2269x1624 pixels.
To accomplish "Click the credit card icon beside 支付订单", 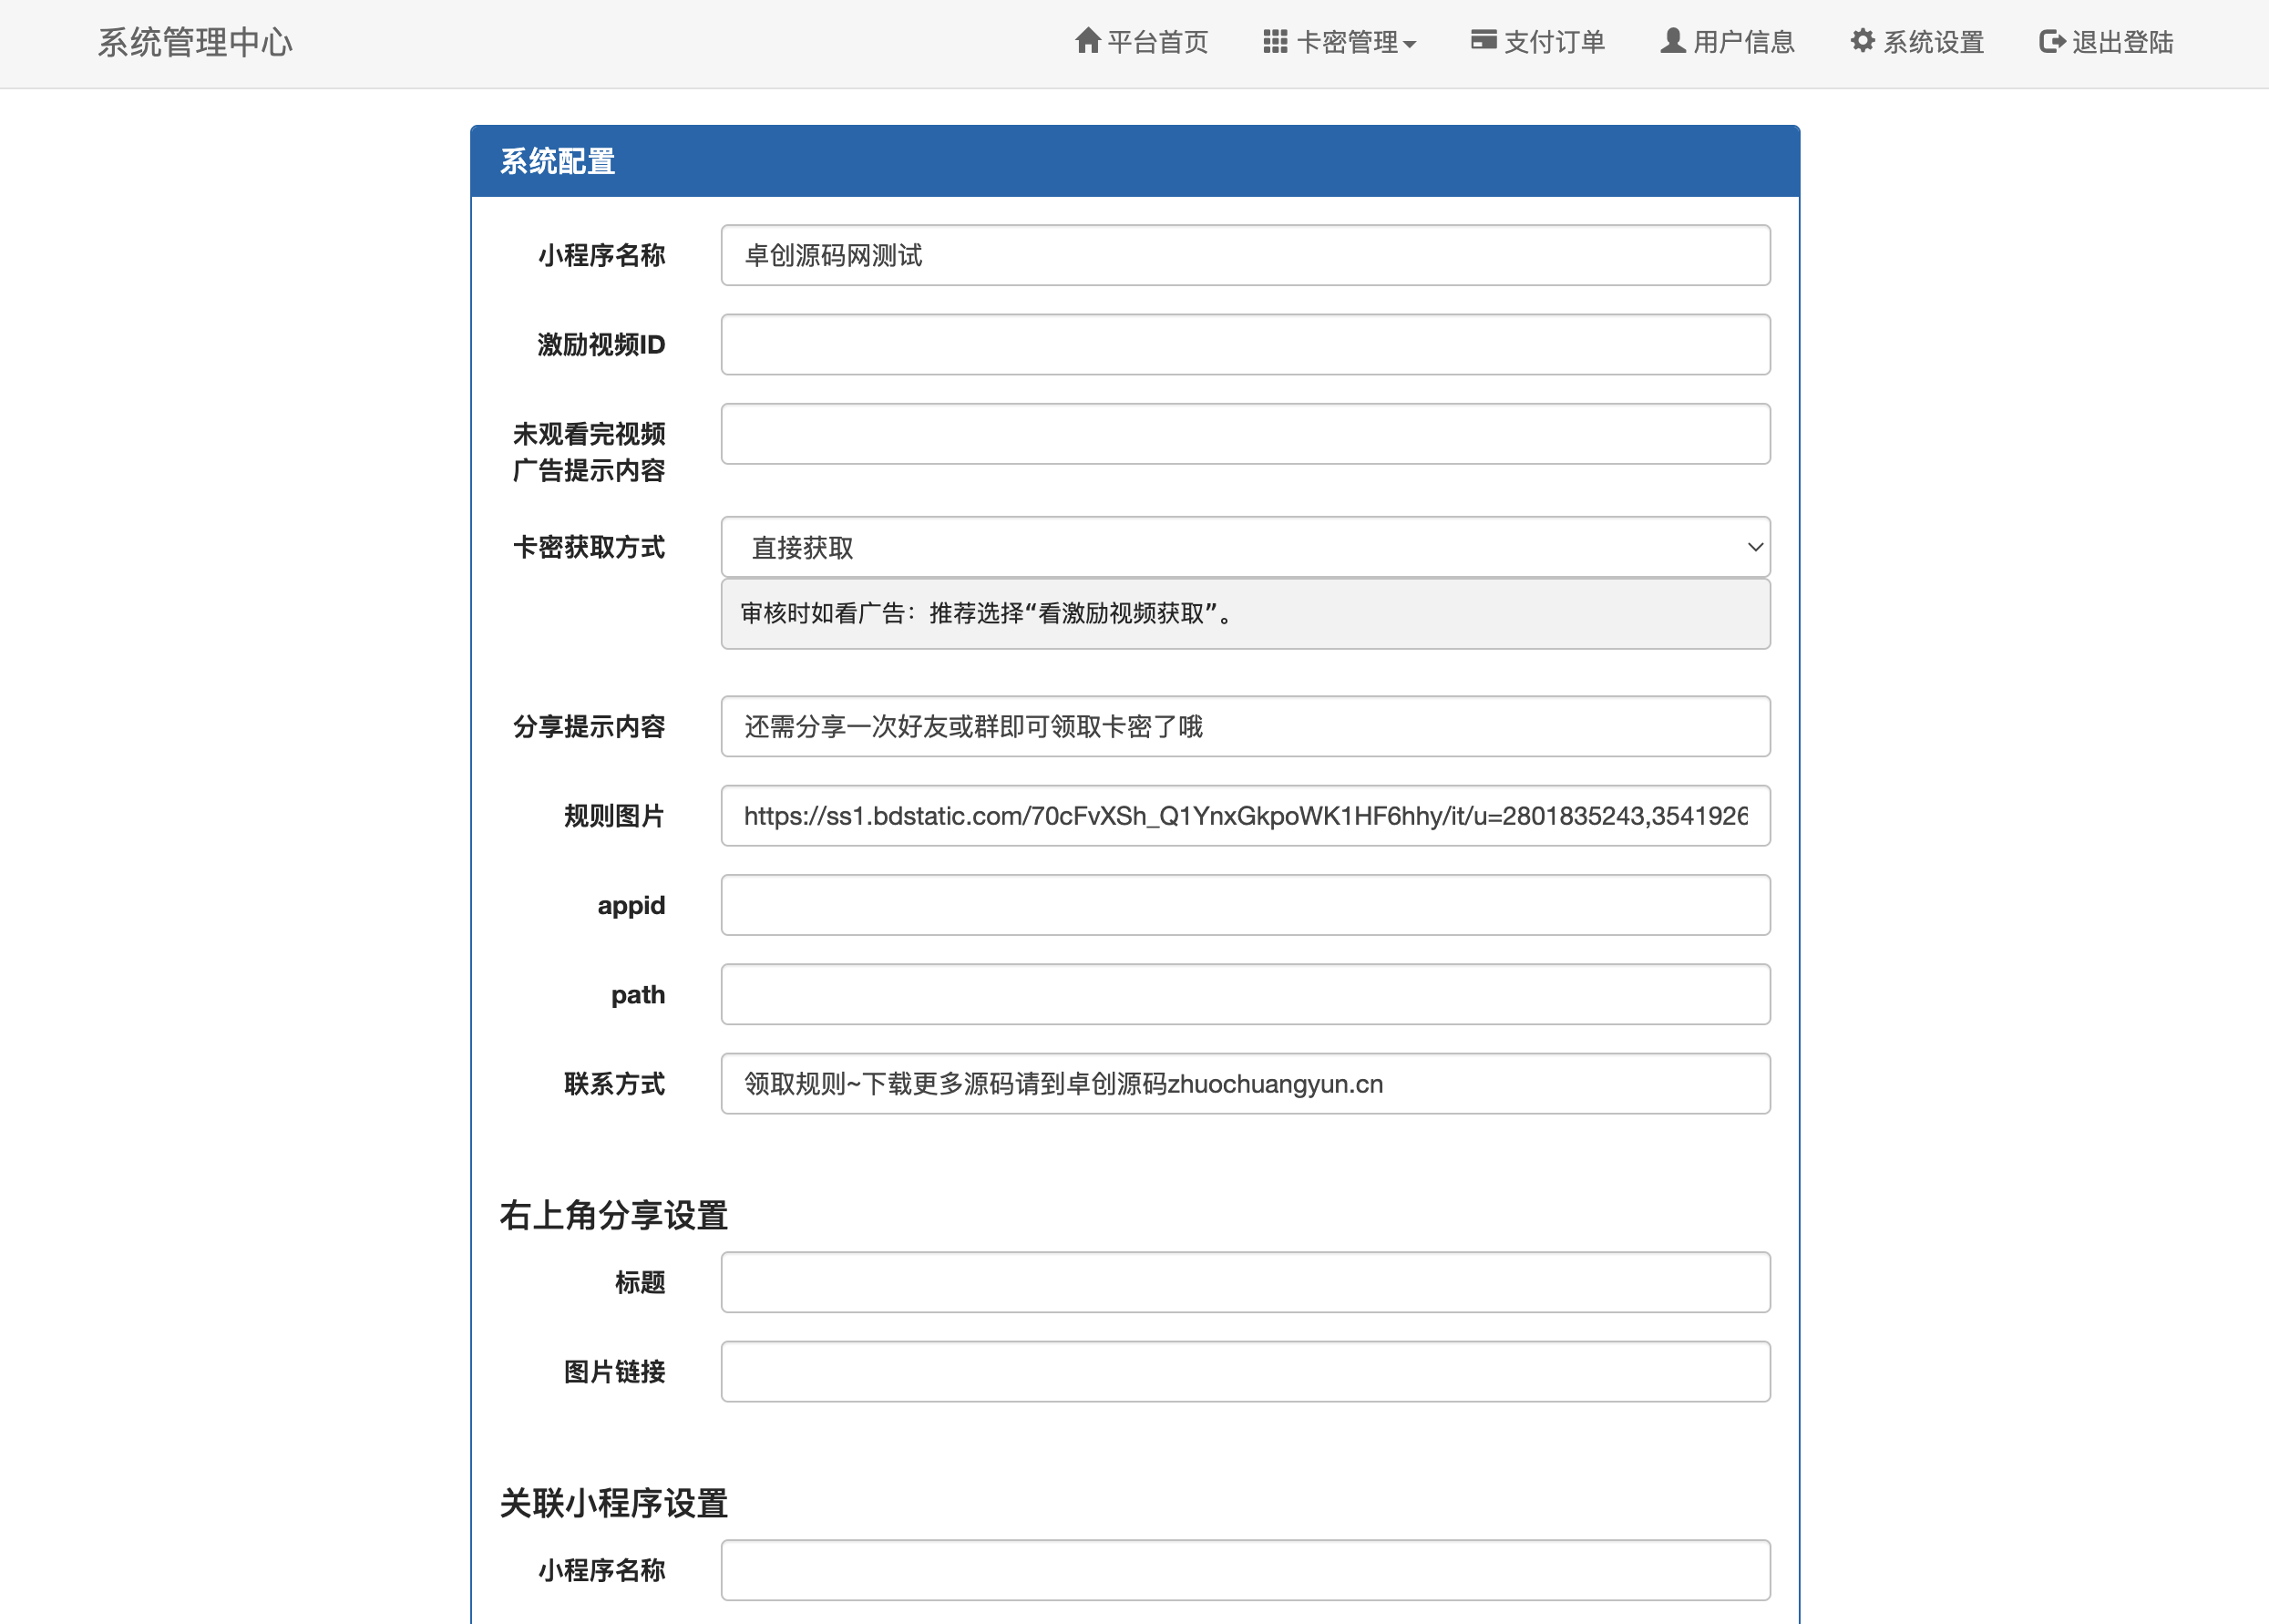I will pyautogui.click(x=1483, y=40).
